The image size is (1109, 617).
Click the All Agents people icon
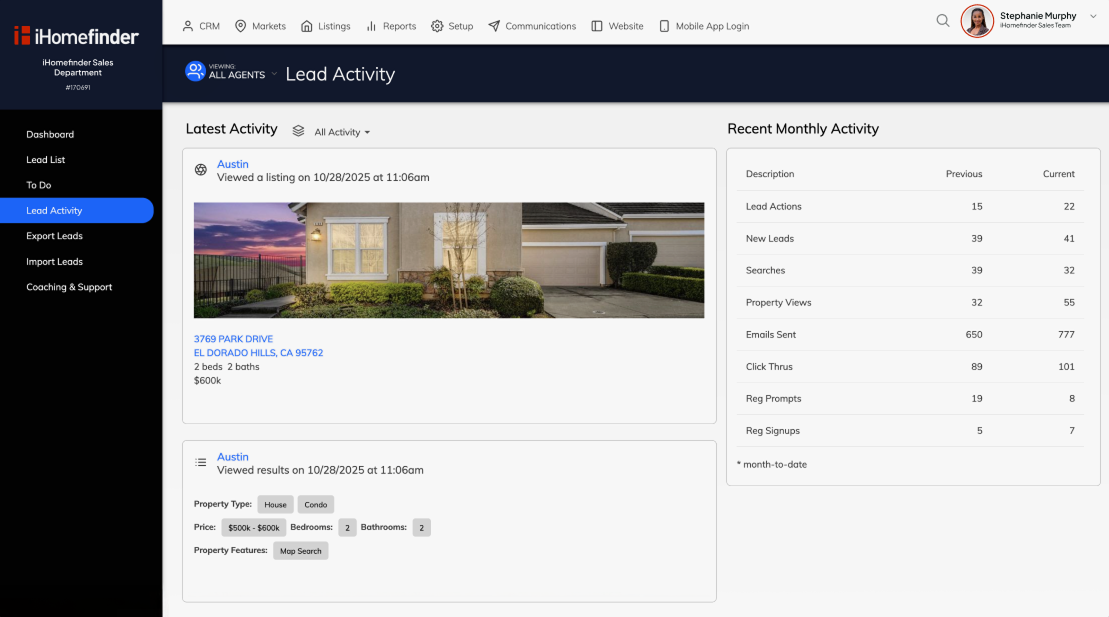(195, 71)
